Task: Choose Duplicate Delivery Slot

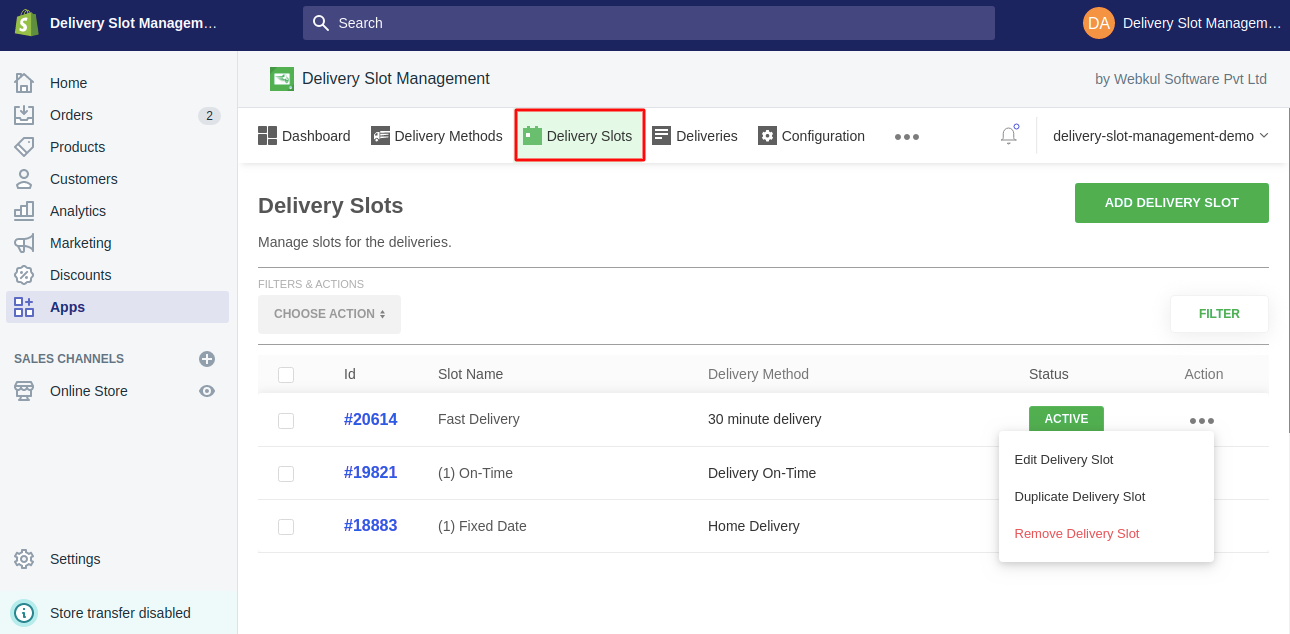Action: [x=1080, y=497]
